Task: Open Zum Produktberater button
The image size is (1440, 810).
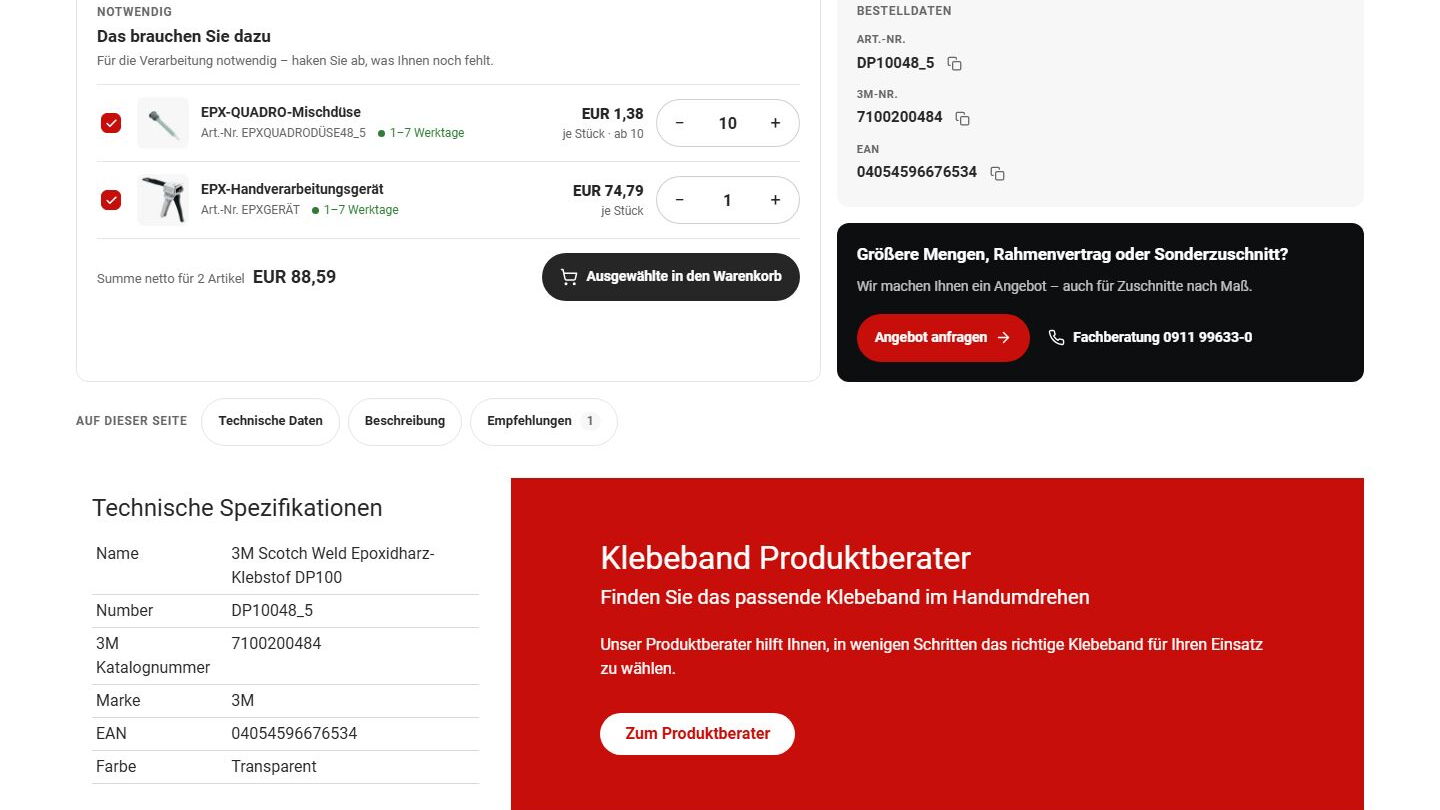Action: [x=697, y=734]
